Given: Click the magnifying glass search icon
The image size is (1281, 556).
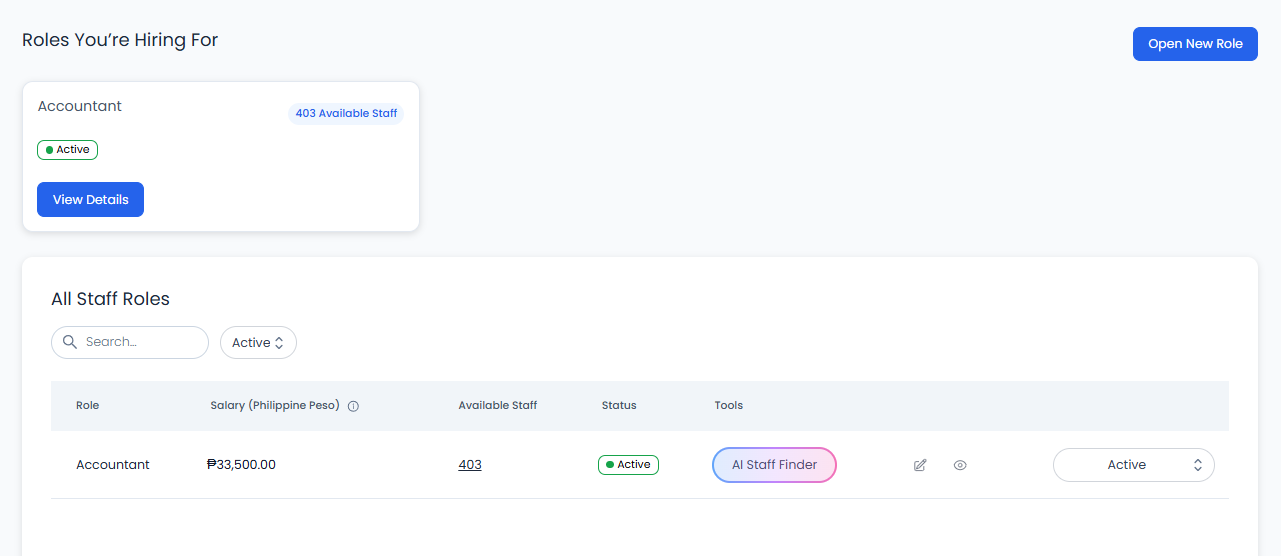Looking at the screenshot, I should click(x=70, y=342).
